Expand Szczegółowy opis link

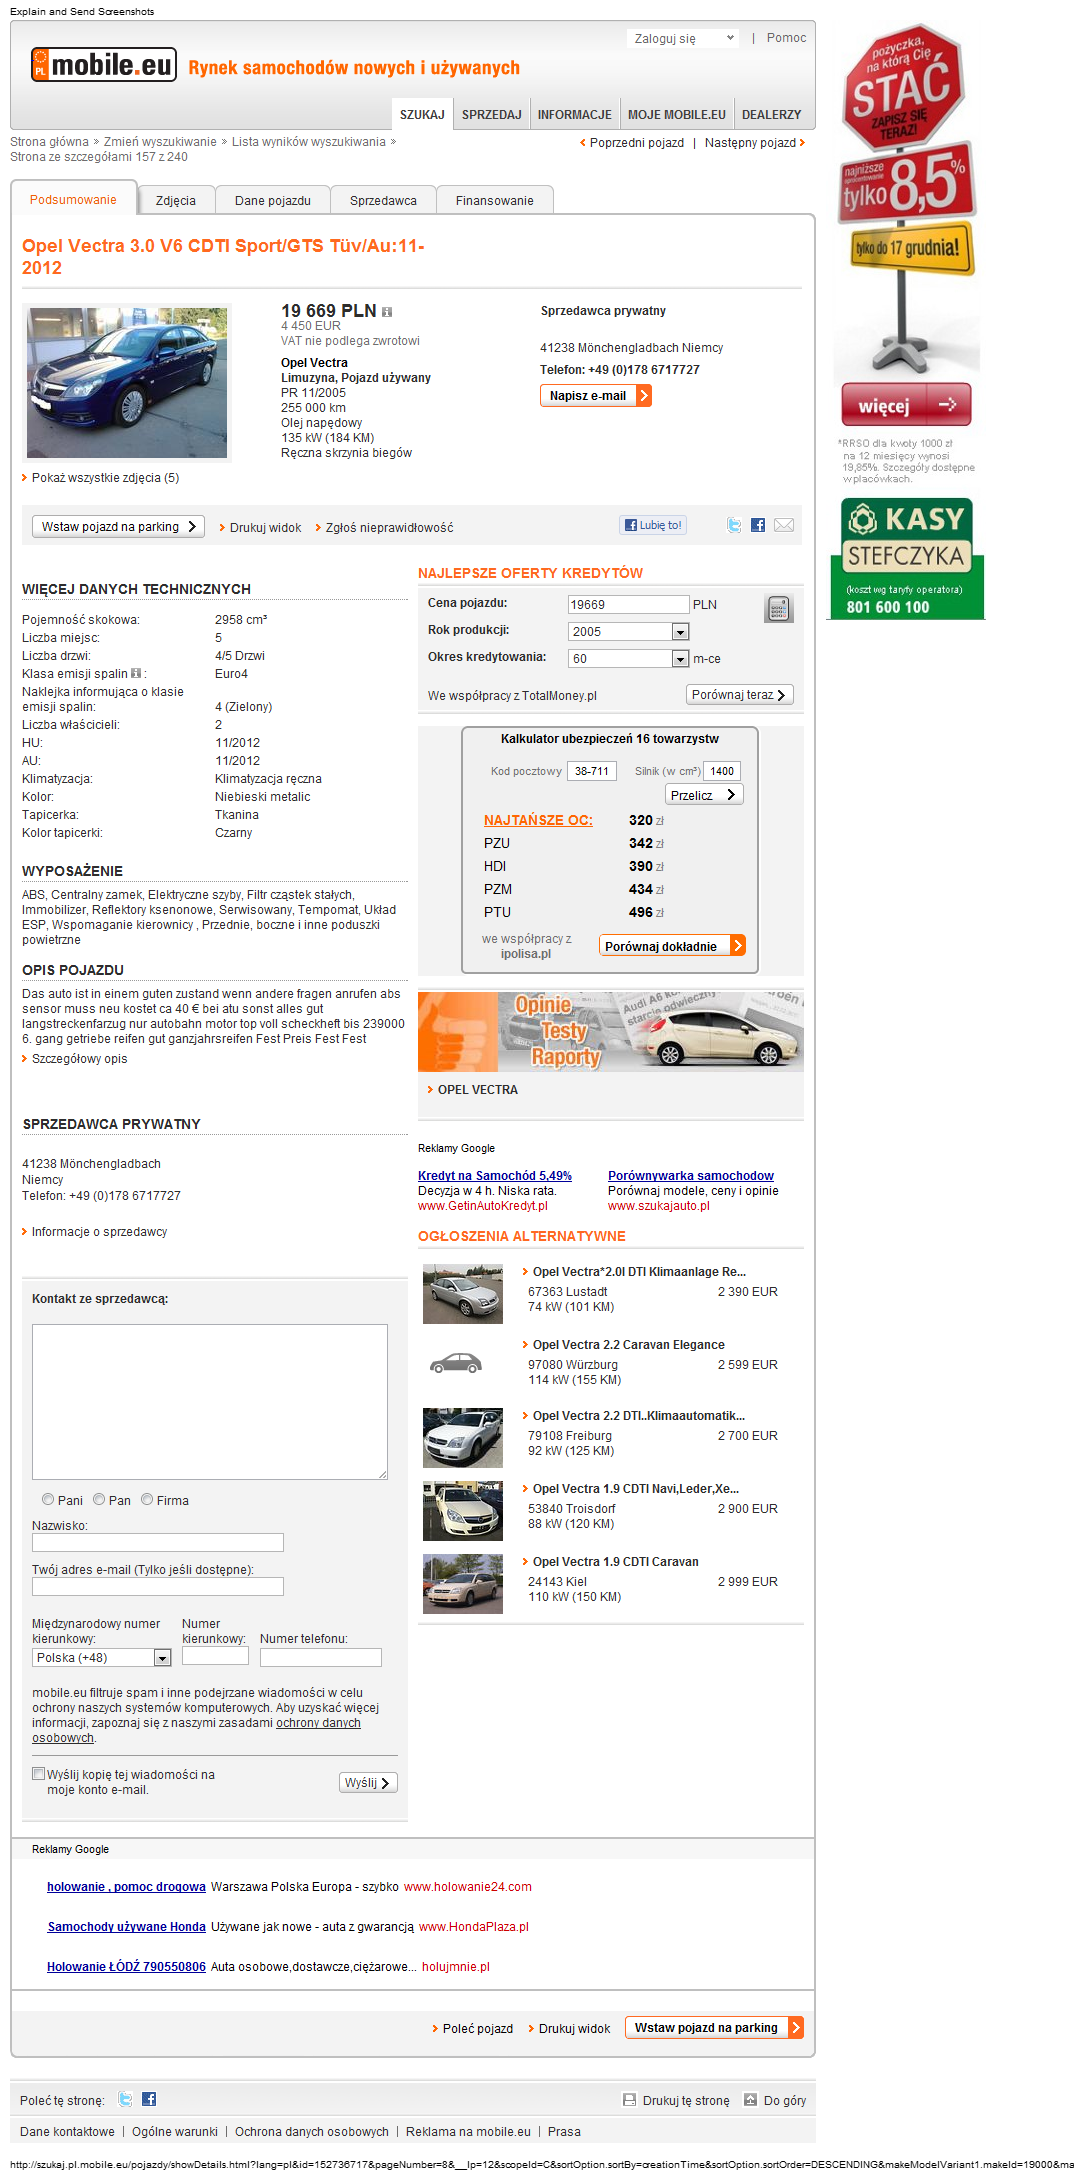(x=80, y=1059)
